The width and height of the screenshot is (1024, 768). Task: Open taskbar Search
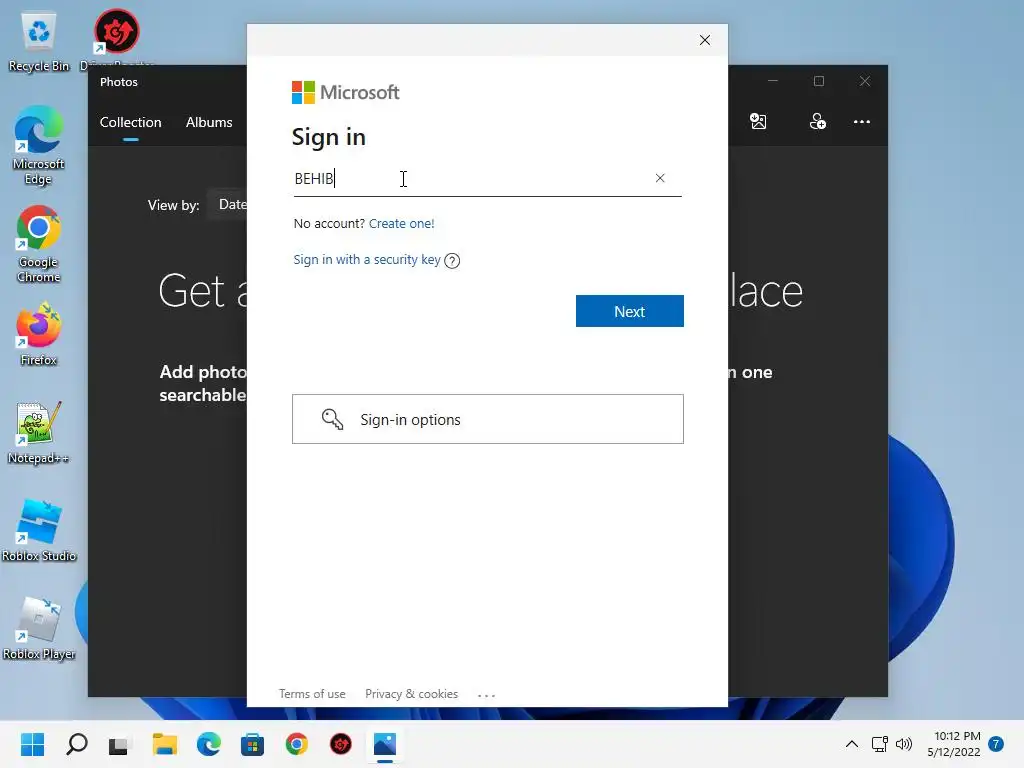coord(76,744)
